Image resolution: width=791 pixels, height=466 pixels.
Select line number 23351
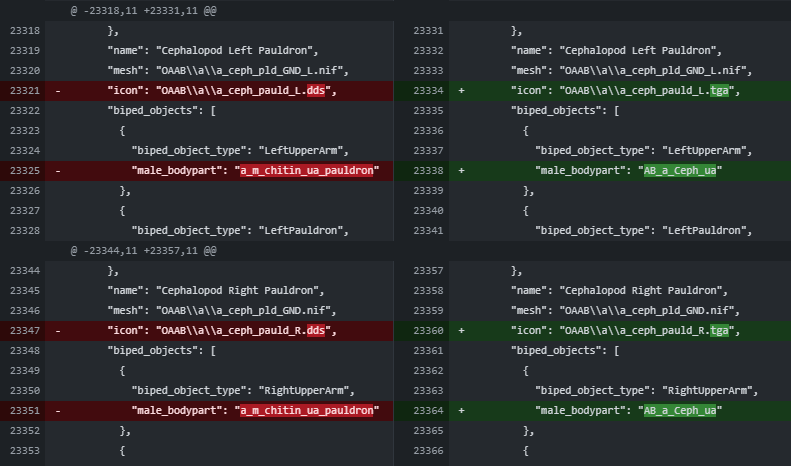point(25,411)
